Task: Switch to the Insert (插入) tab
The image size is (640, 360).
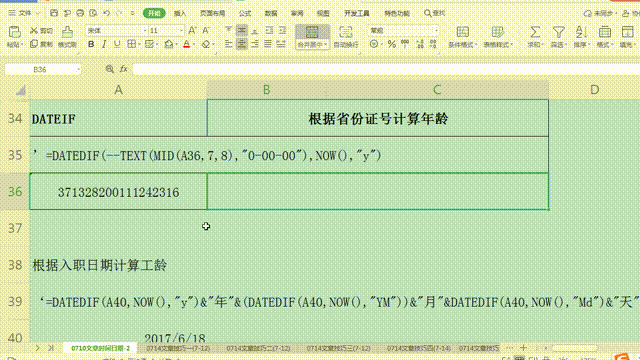Action: (180, 13)
